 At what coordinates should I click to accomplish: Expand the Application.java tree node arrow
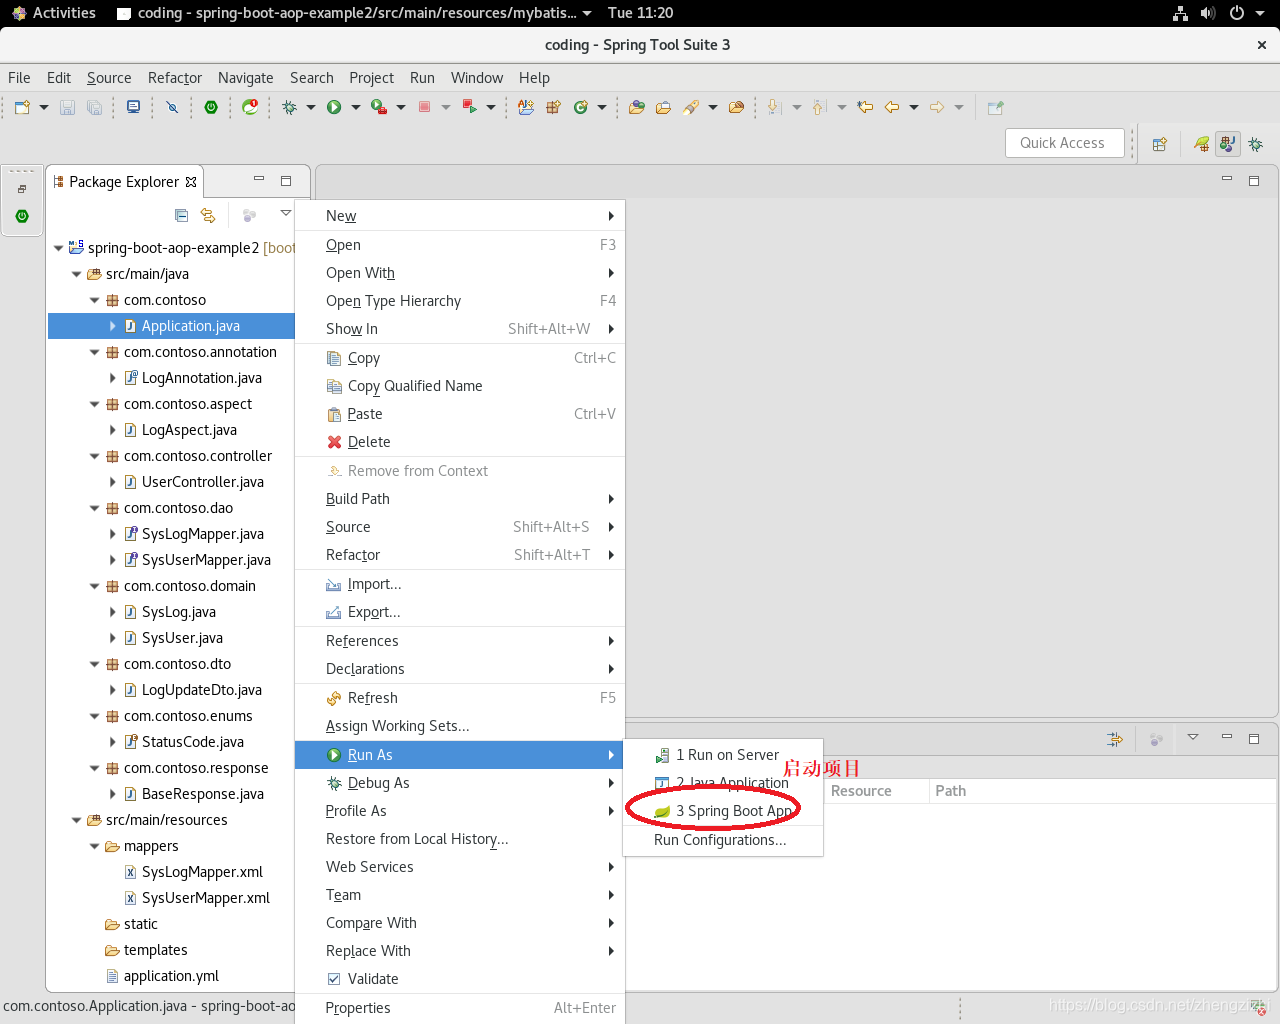pyautogui.click(x=113, y=326)
